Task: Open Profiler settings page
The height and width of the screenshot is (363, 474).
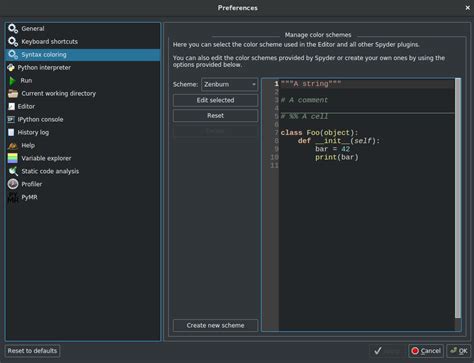Action: point(83,184)
